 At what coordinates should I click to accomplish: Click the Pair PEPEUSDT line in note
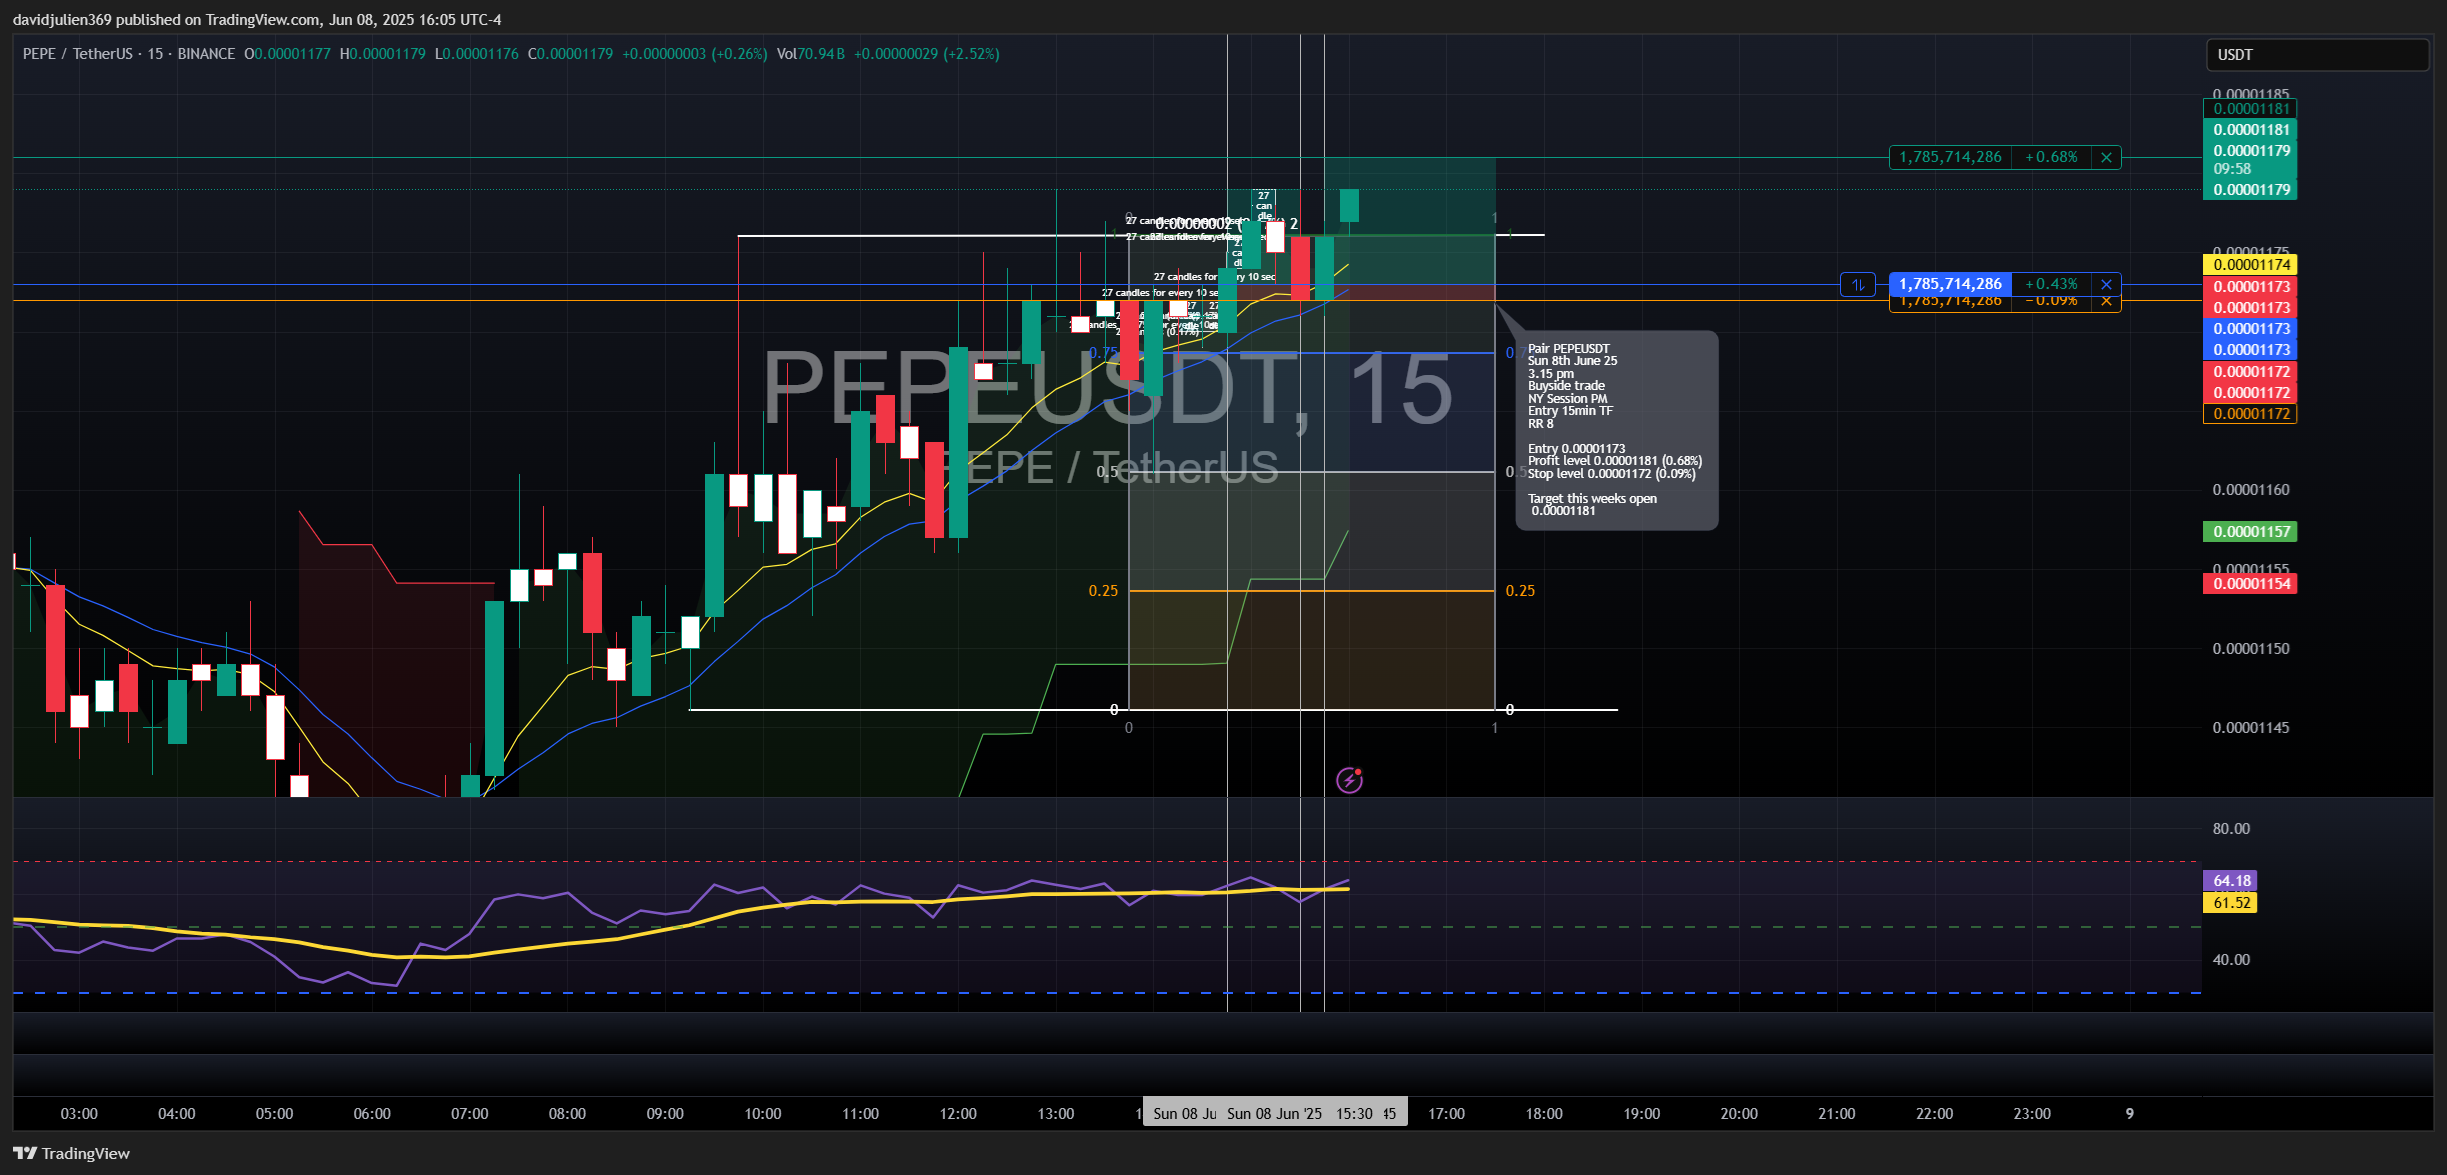pos(1568,349)
